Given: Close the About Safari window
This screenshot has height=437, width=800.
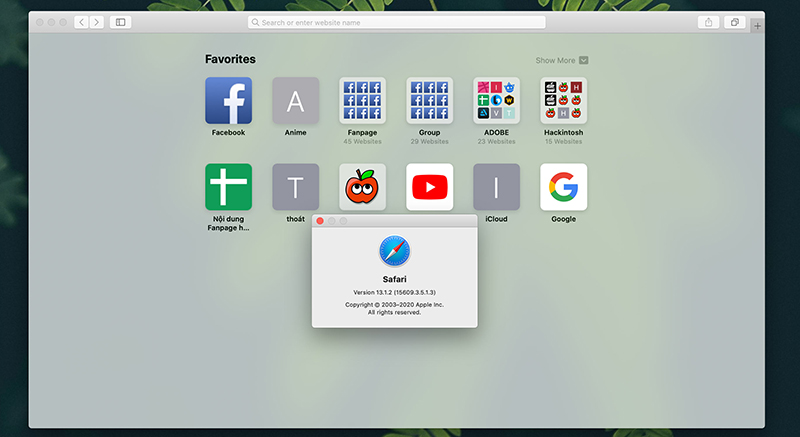Looking at the screenshot, I should tap(320, 221).
